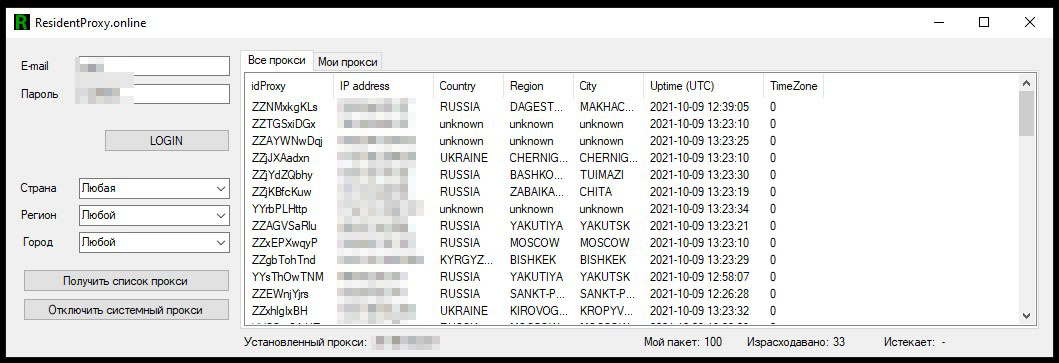Click the Получить список прокси button

(x=126, y=281)
